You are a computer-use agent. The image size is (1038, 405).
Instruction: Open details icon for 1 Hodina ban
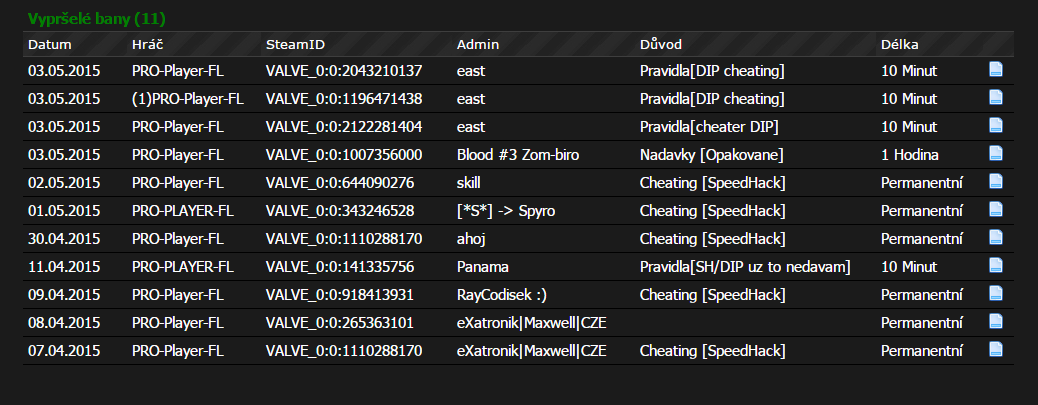pyautogui.click(x=996, y=154)
